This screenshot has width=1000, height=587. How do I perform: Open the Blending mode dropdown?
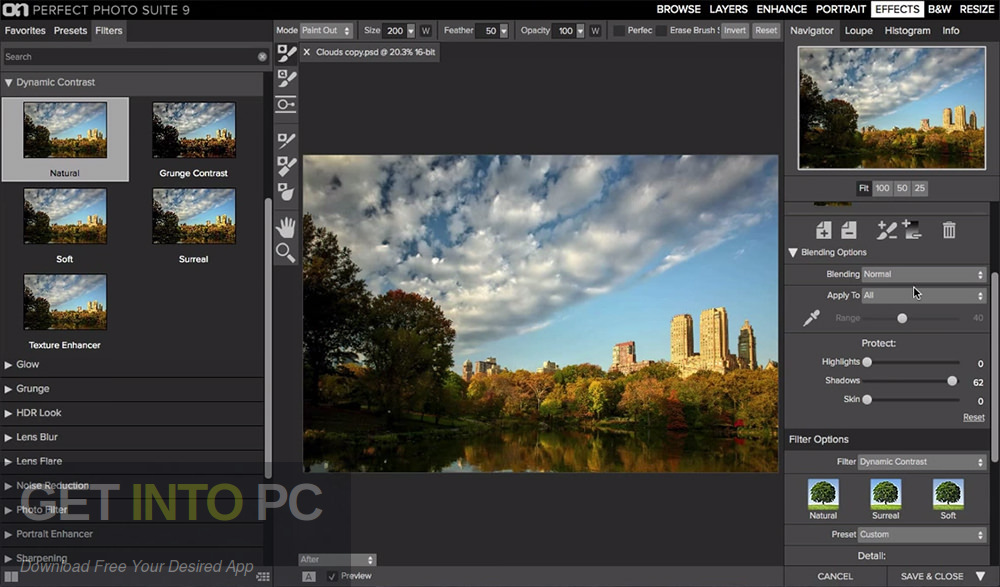click(x=923, y=274)
